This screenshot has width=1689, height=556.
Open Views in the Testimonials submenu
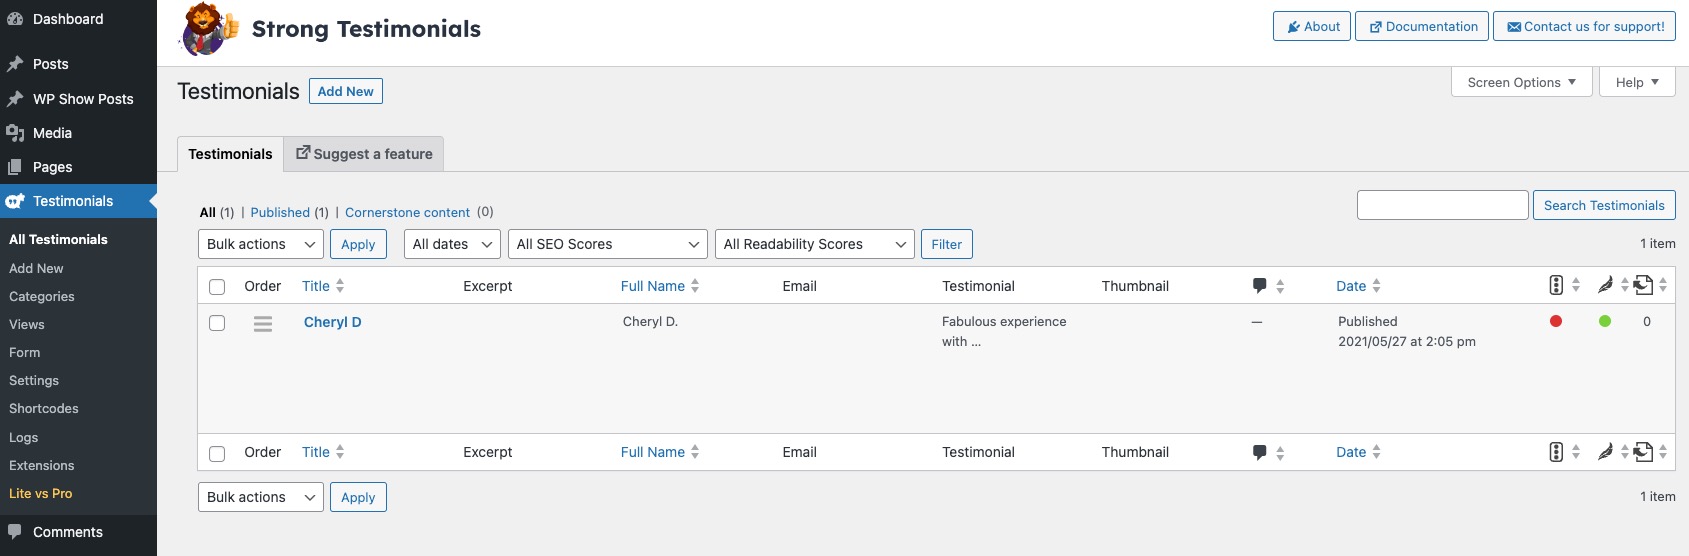click(x=27, y=325)
